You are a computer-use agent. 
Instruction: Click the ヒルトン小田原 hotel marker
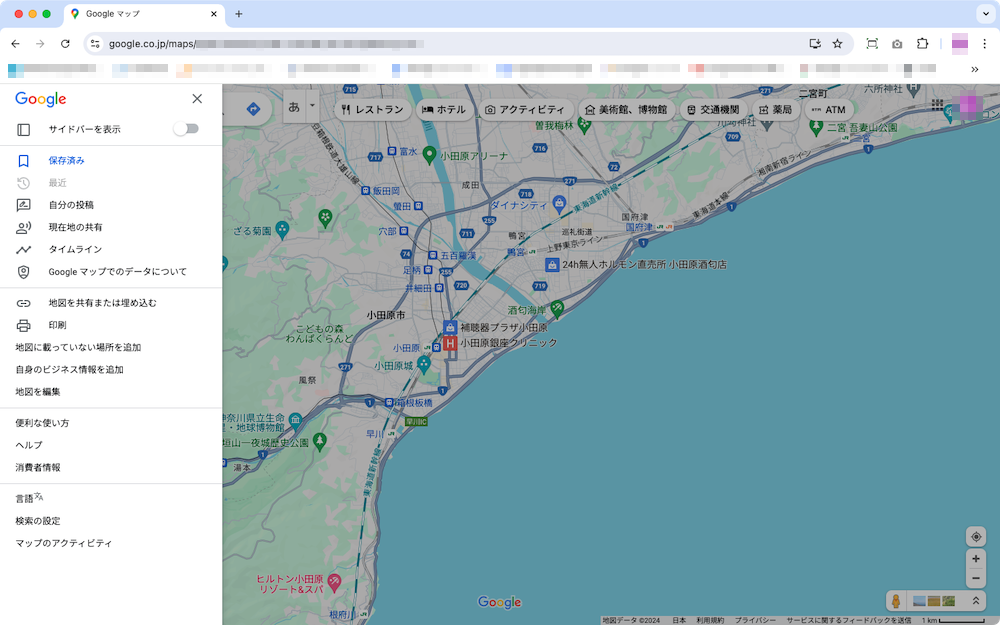point(334,582)
